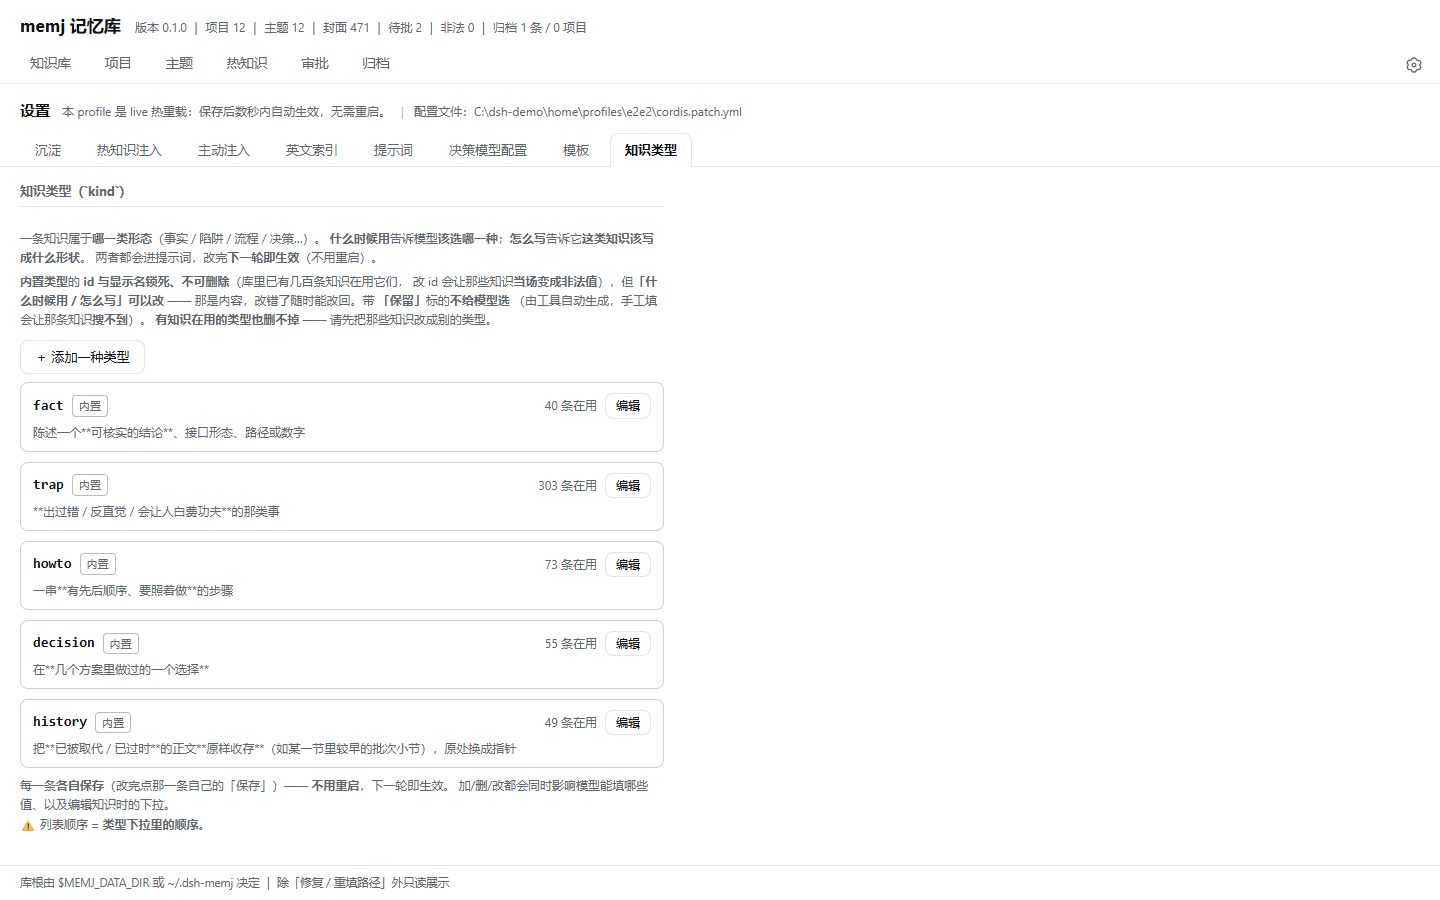Edit the howto knowledge type
The image size is (1440, 900).
(628, 564)
